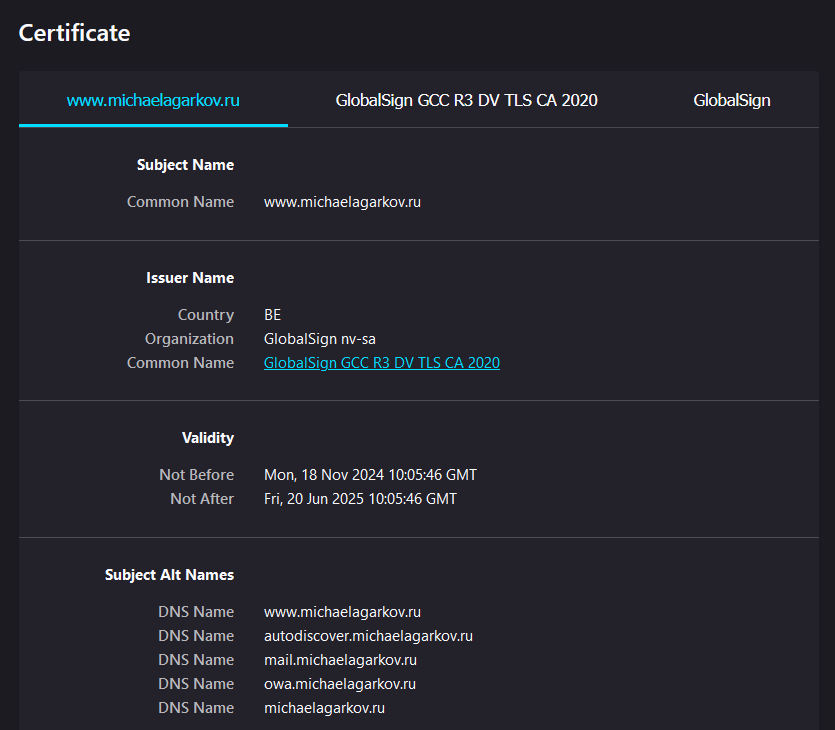The image size is (835, 730).
Task: Switch to the www.michaelagarkov.ru certificate tab
Action: pyautogui.click(x=153, y=100)
